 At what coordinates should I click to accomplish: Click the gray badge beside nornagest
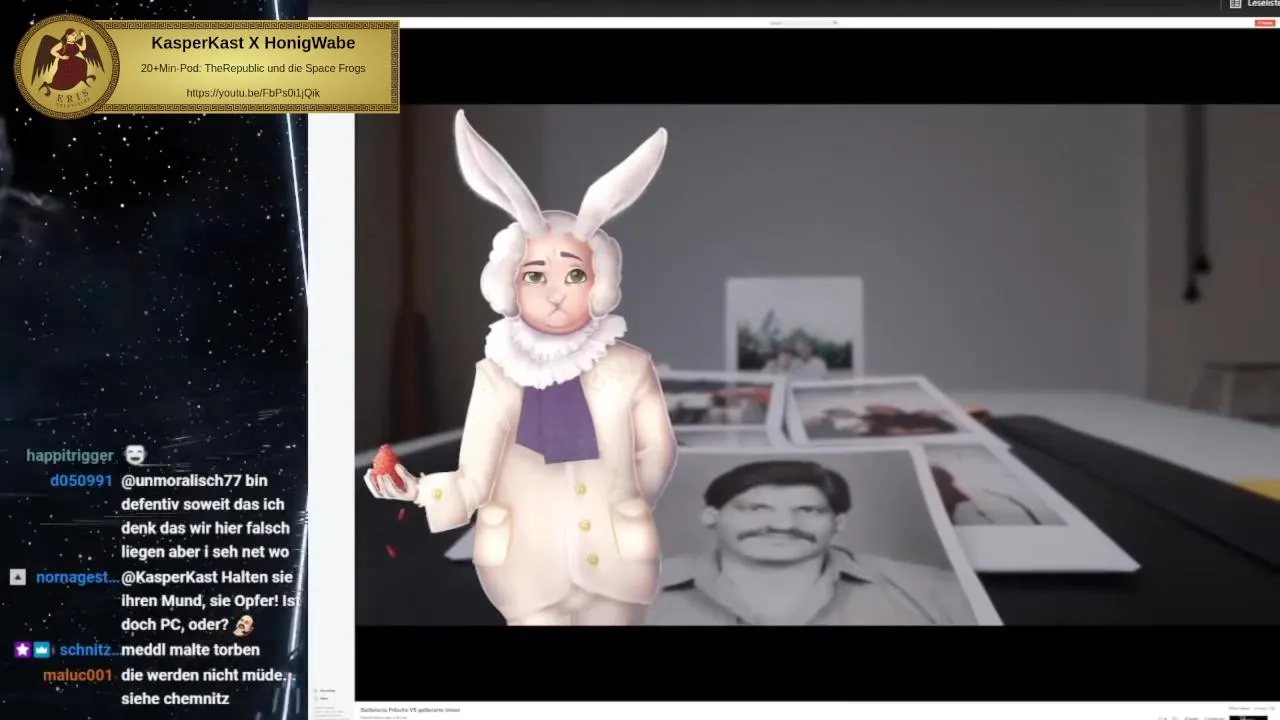pyautogui.click(x=17, y=577)
